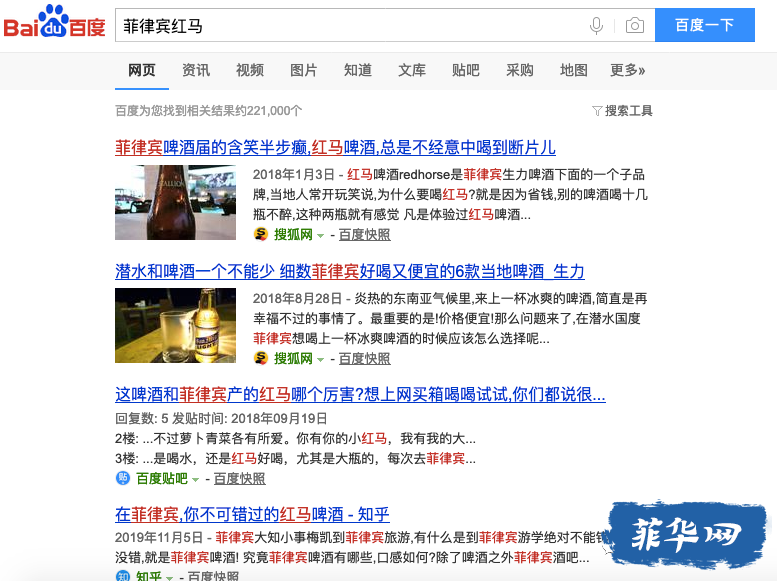Open 百度快照 for the Tieba result
This screenshot has width=777, height=581.
click(240, 478)
